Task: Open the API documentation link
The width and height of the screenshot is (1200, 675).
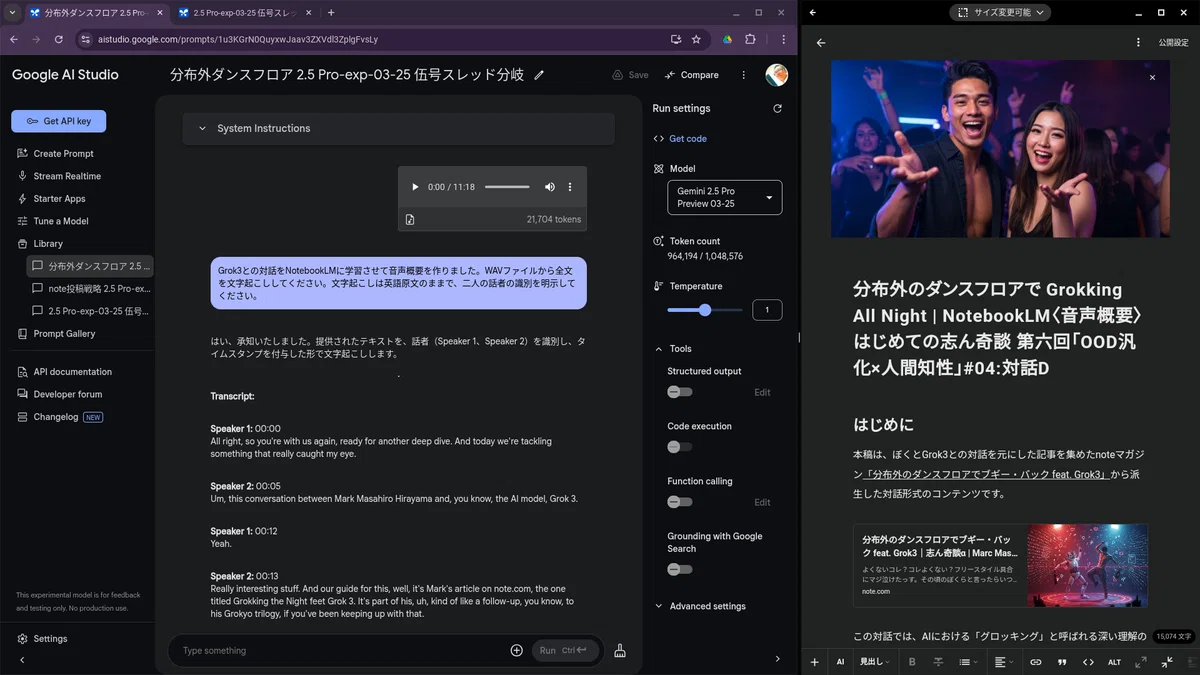Action: [x=72, y=372]
